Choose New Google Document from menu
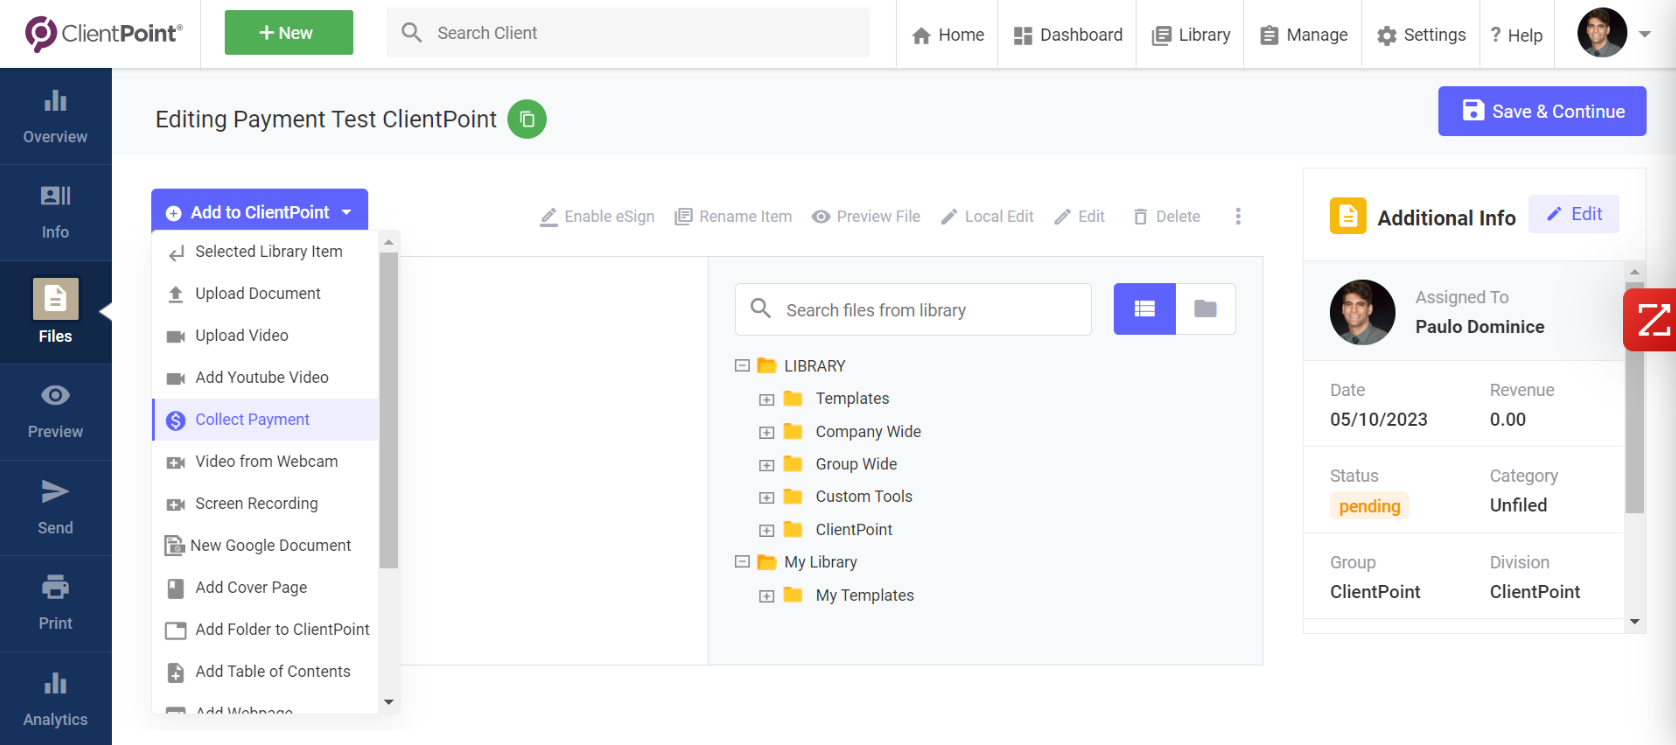 click(x=265, y=546)
